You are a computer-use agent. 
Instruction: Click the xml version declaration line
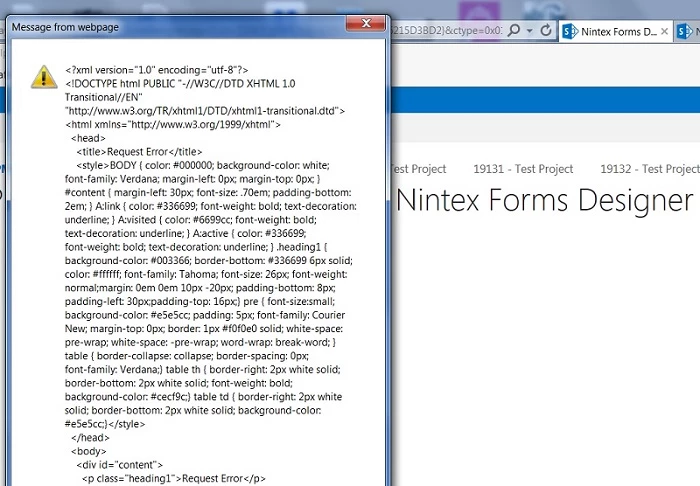157,70
